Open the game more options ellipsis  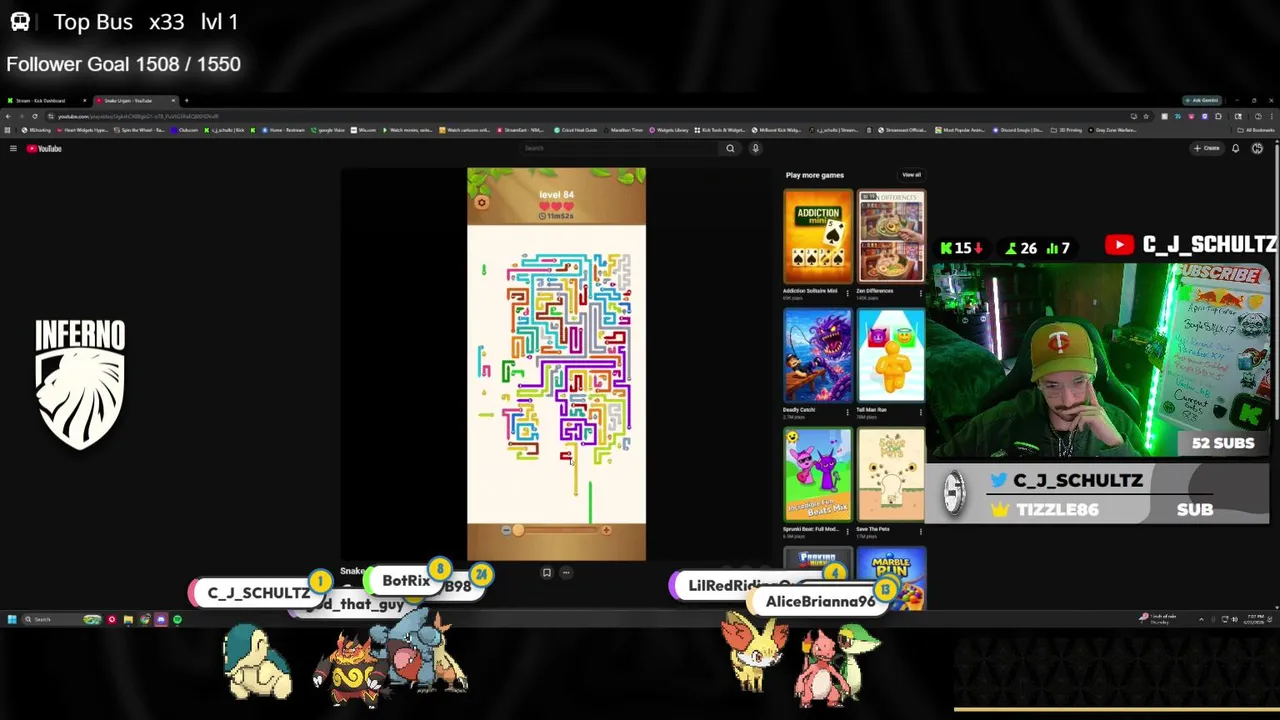566,573
